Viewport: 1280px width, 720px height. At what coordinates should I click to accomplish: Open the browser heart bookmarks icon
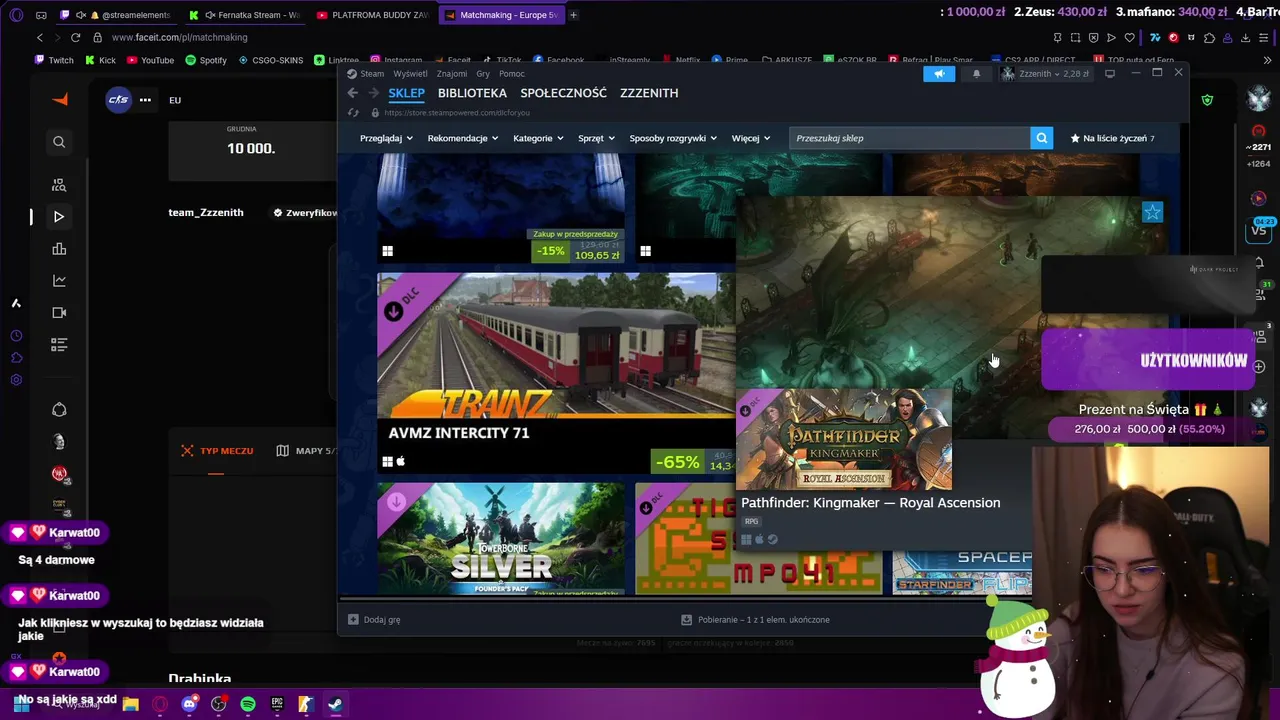[x=1130, y=38]
